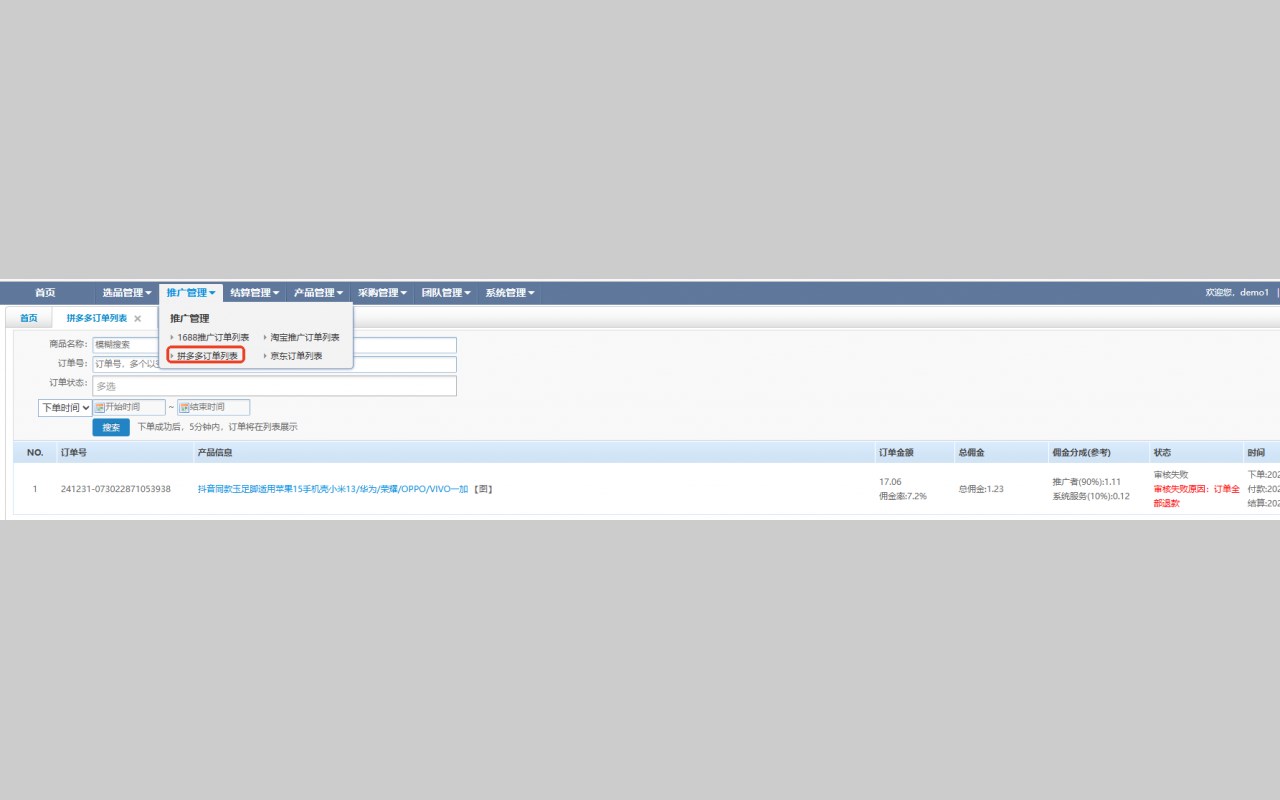The height and width of the screenshot is (800, 1280).
Task: Click the 佣金率:7.2% text
Action: coord(903,496)
